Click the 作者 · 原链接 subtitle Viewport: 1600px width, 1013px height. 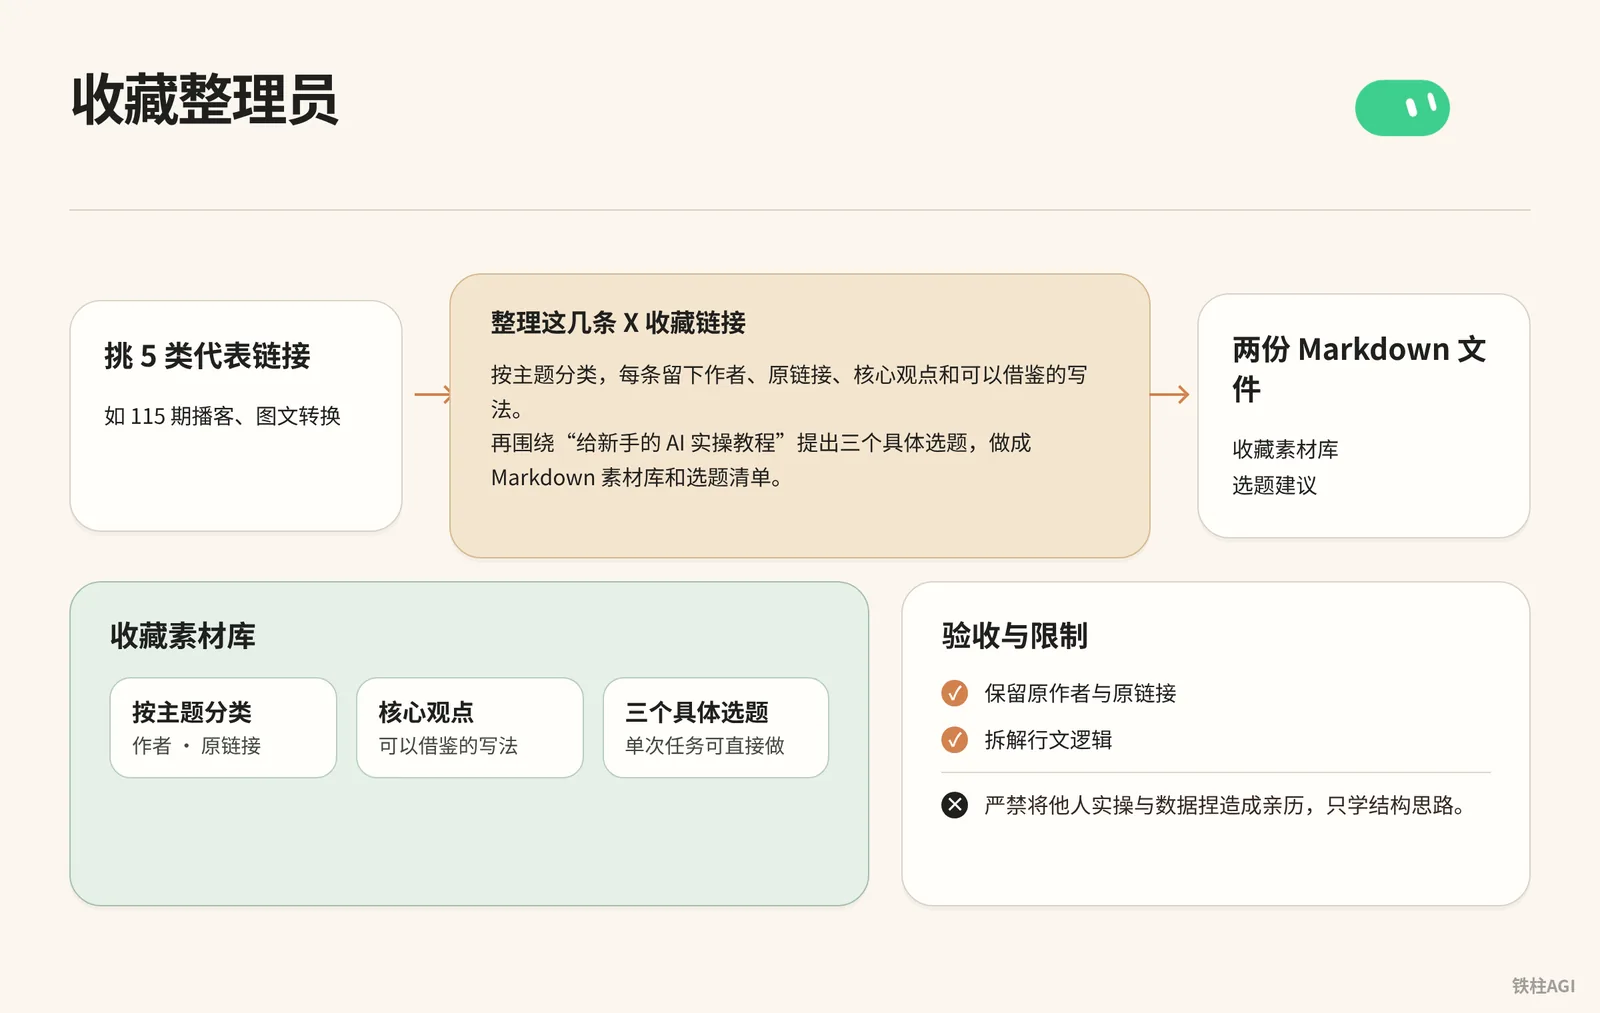click(197, 746)
